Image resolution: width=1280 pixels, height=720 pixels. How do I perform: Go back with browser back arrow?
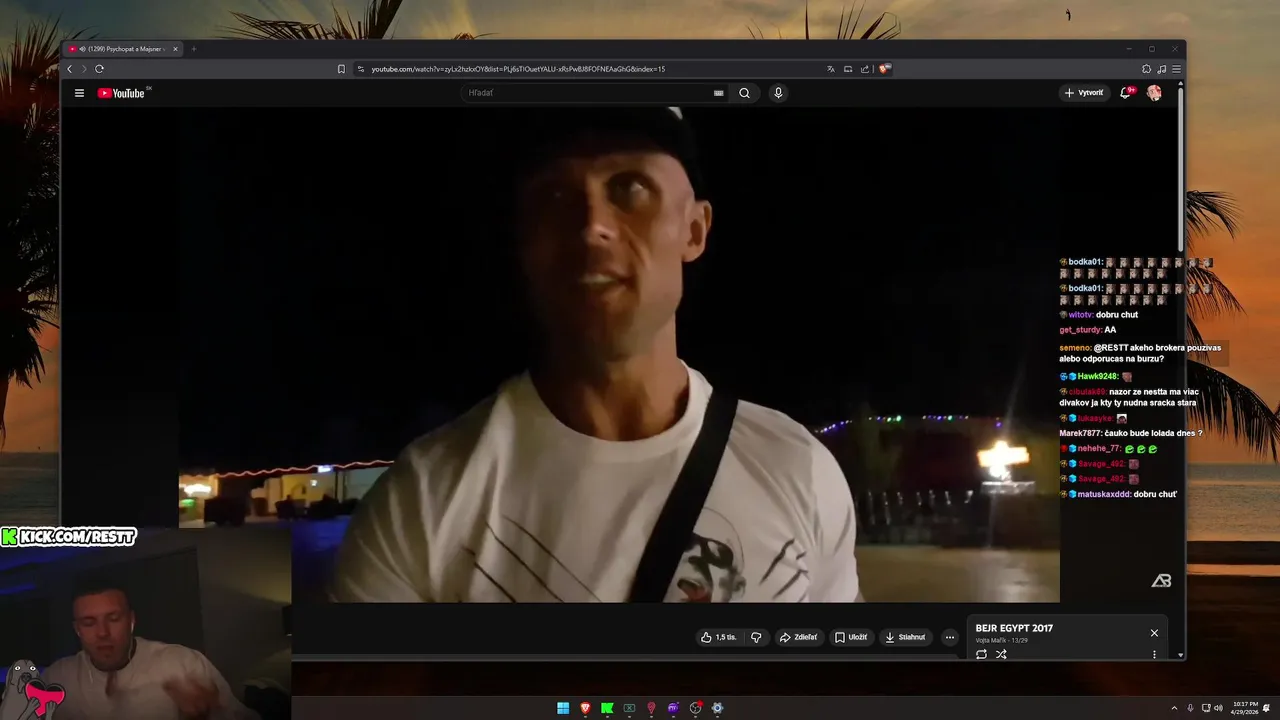pos(70,69)
